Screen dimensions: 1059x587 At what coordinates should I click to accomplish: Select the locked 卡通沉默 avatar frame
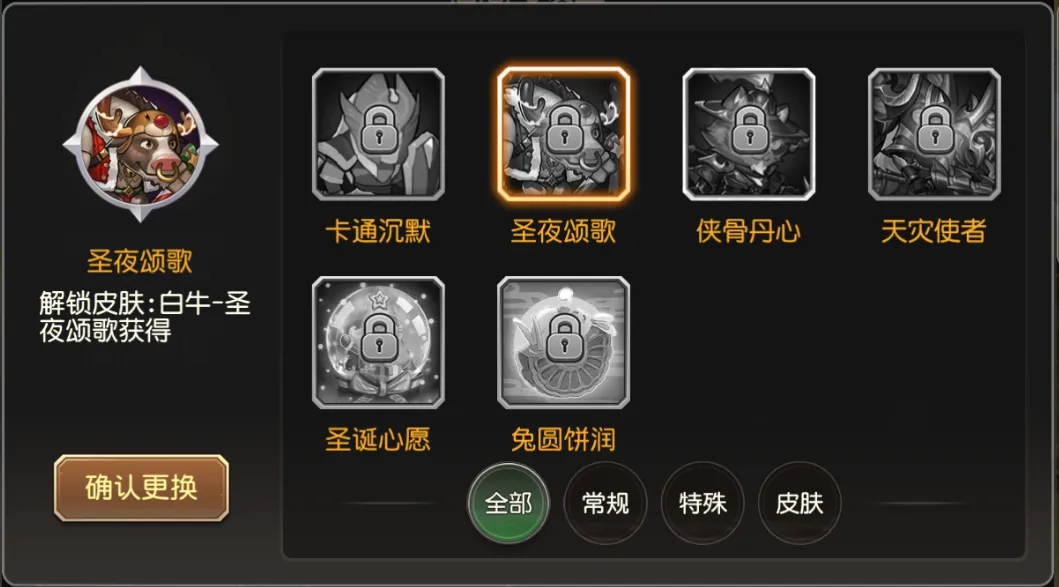[x=378, y=134]
